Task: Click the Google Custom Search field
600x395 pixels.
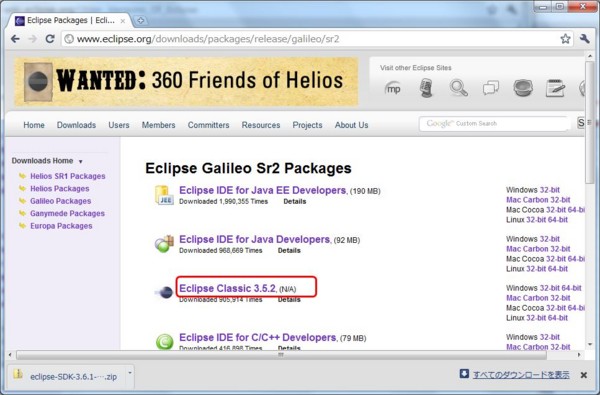Action: (x=494, y=124)
